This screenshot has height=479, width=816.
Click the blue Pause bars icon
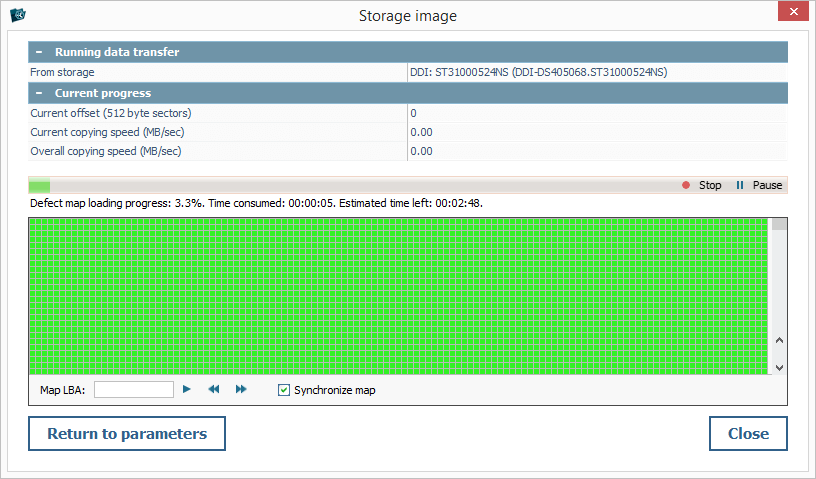tap(740, 185)
